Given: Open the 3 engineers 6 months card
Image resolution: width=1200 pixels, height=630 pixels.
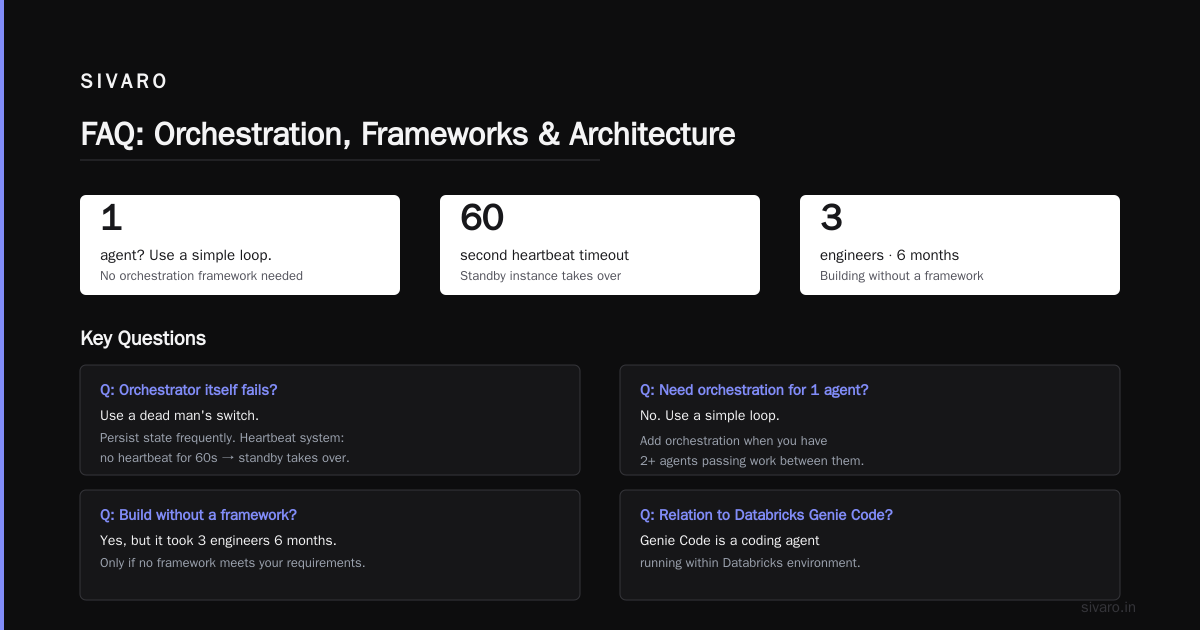Looking at the screenshot, I should pos(960,245).
